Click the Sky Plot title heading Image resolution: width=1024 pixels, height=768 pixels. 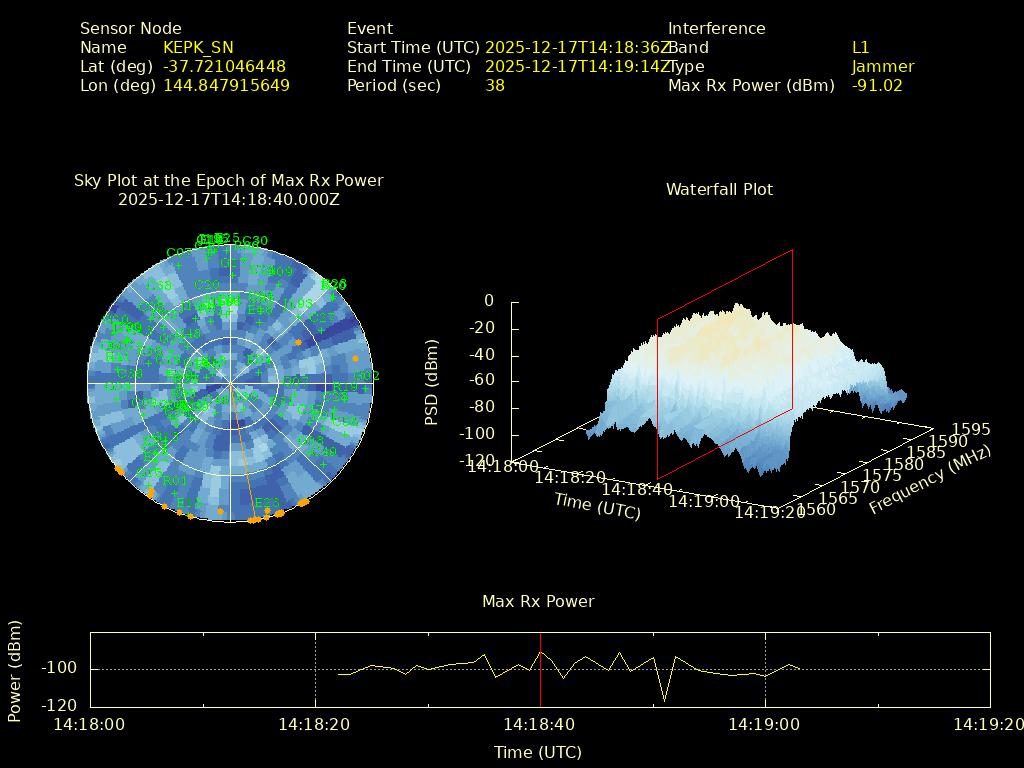click(228, 181)
